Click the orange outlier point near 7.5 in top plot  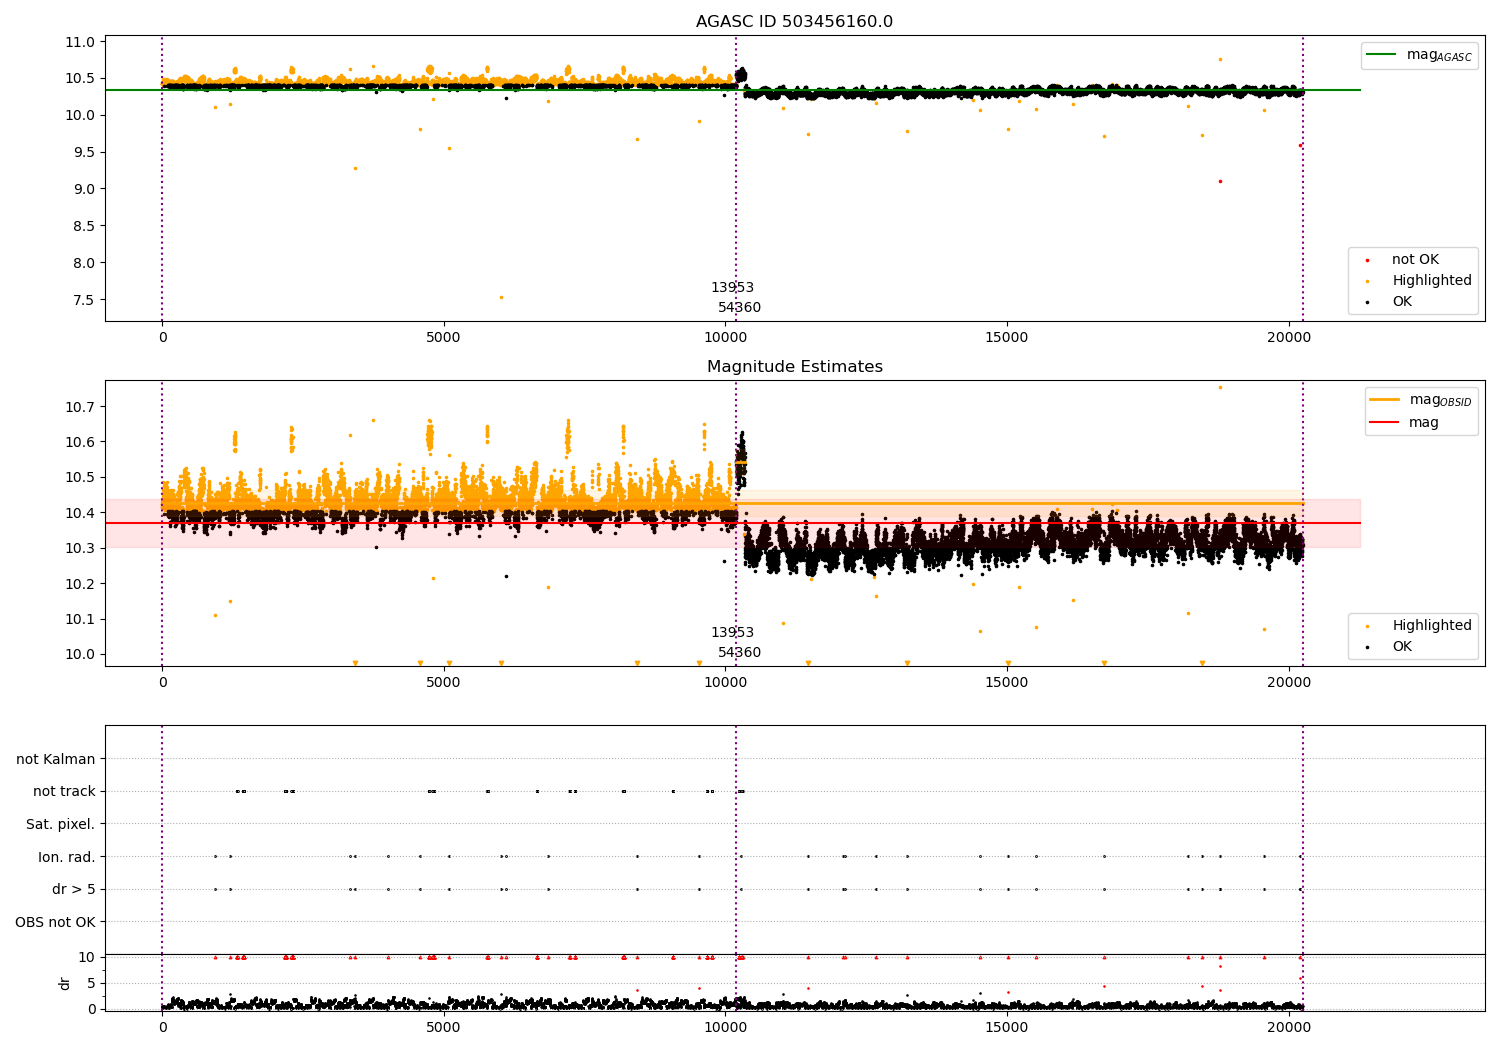pyautogui.click(x=501, y=297)
